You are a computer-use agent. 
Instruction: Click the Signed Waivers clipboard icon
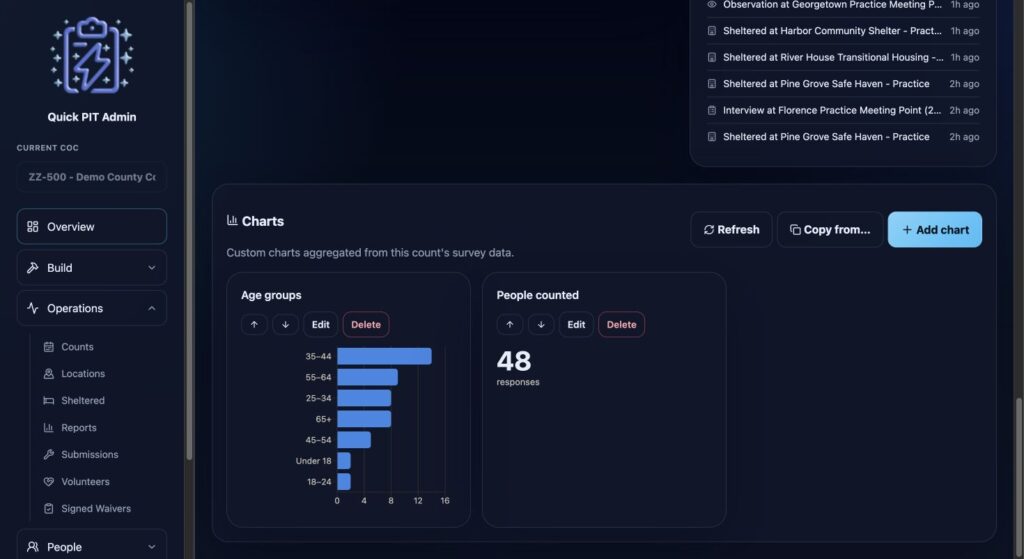48,508
